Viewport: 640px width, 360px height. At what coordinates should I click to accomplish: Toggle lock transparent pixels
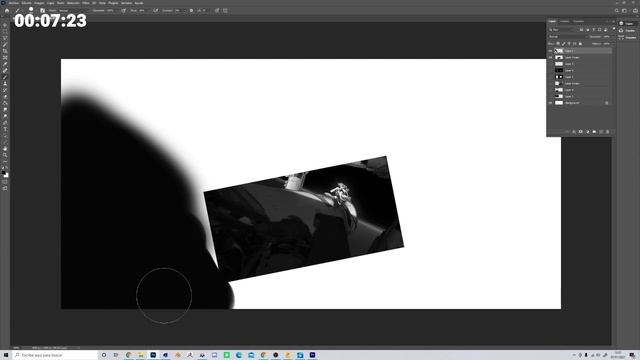click(558, 44)
